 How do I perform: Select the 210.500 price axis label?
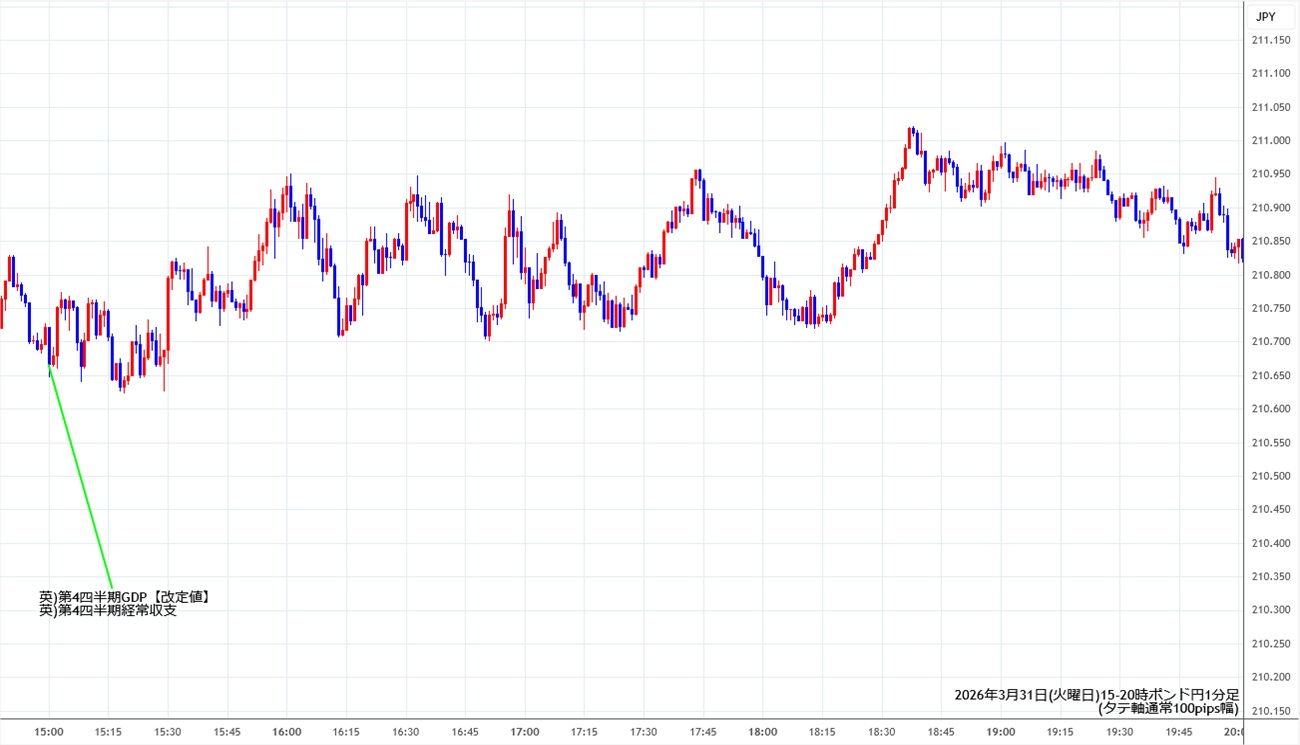pos(1270,476)
